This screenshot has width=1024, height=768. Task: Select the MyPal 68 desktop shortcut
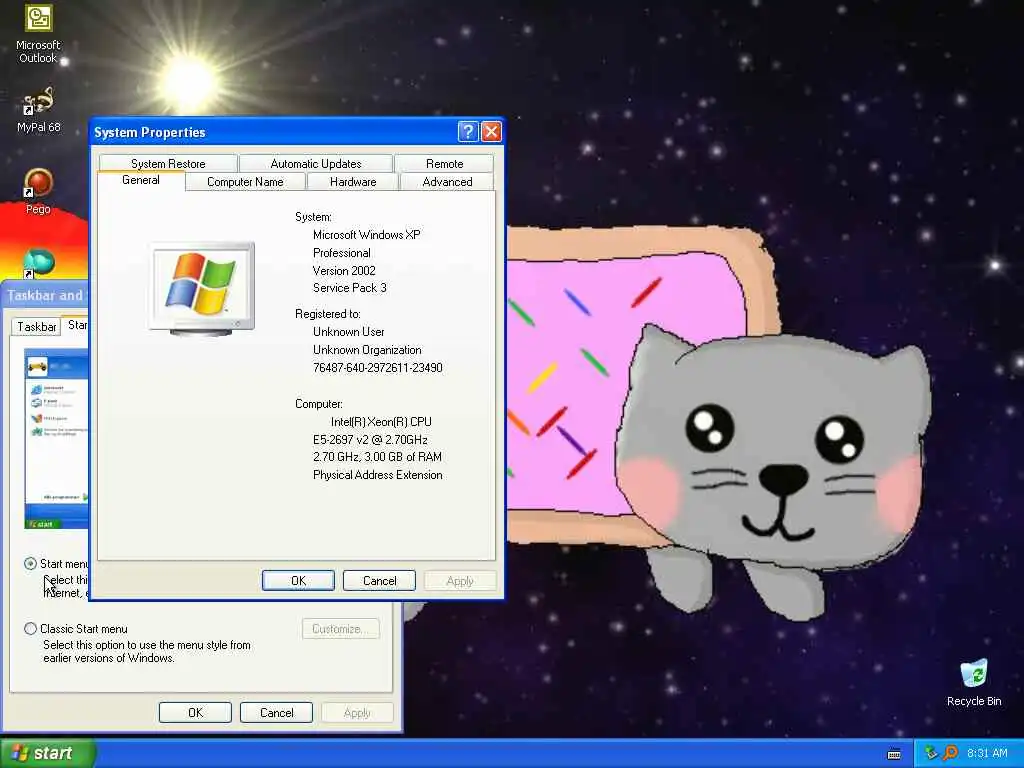pos(38,110)
